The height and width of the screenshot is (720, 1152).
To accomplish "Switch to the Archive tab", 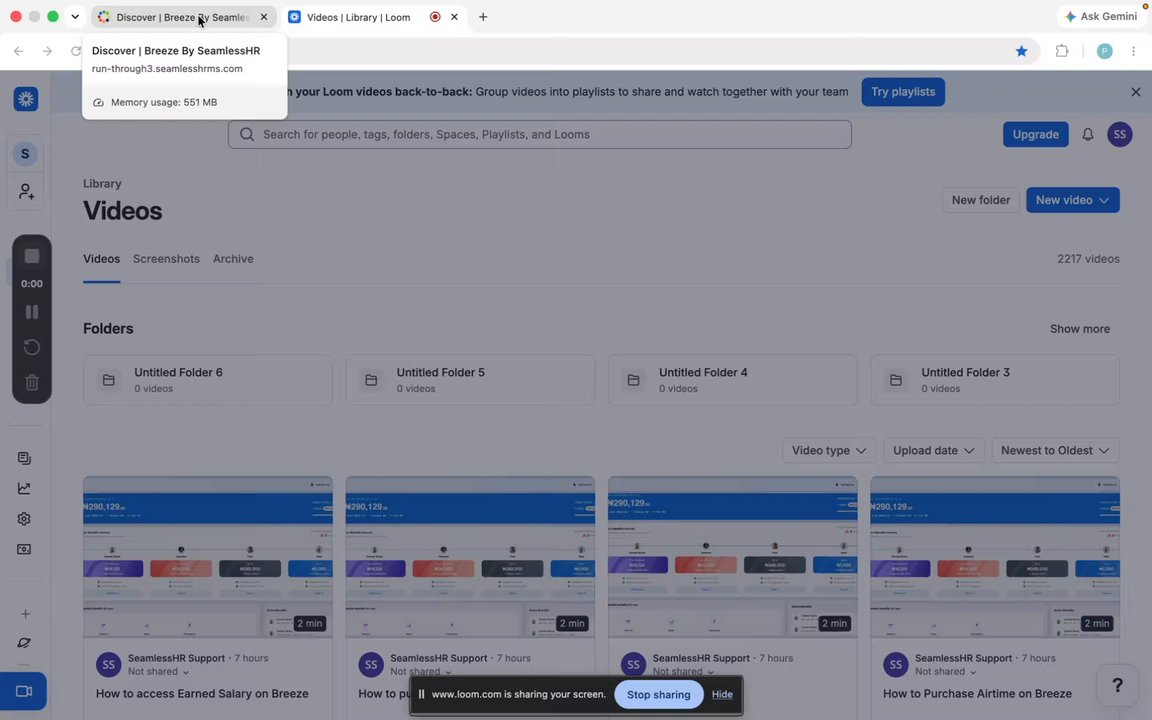I will click(233, 259).
